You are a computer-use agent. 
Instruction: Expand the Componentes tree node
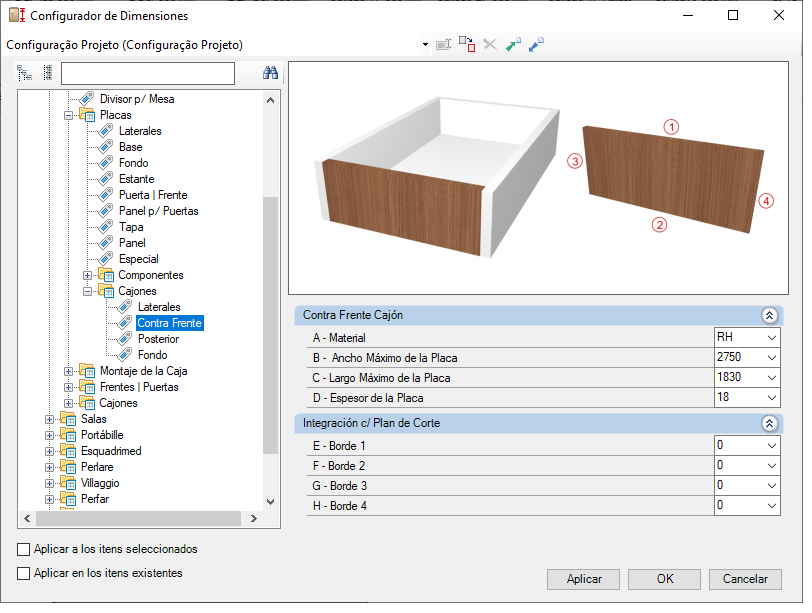(87, 275)
